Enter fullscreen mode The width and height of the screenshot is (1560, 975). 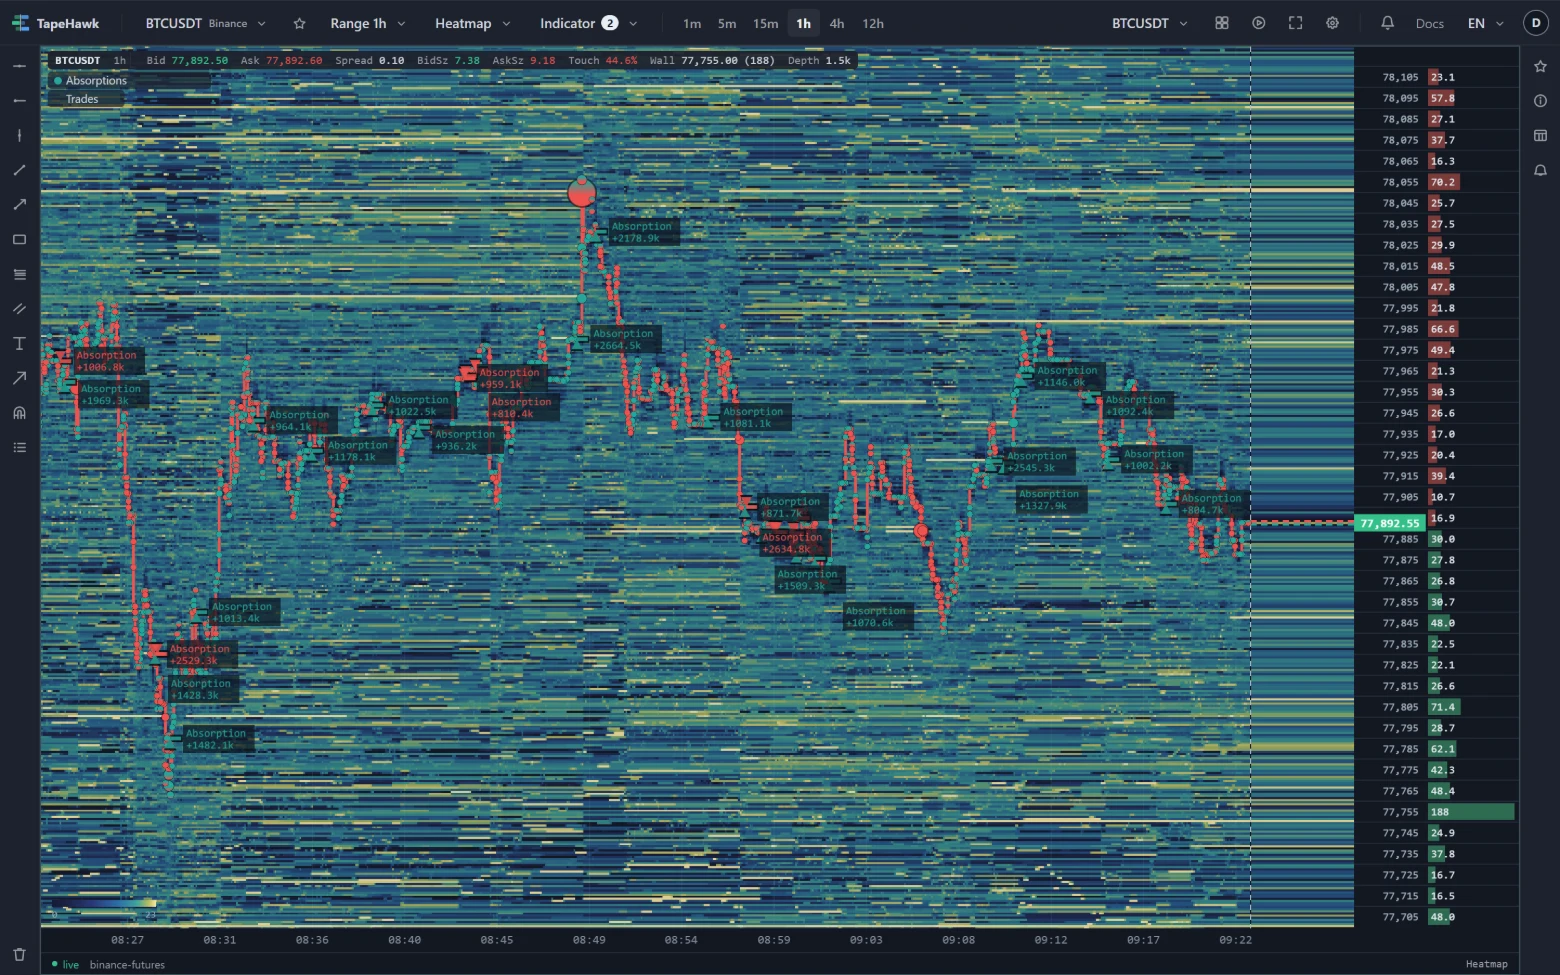click(1296, 23)
